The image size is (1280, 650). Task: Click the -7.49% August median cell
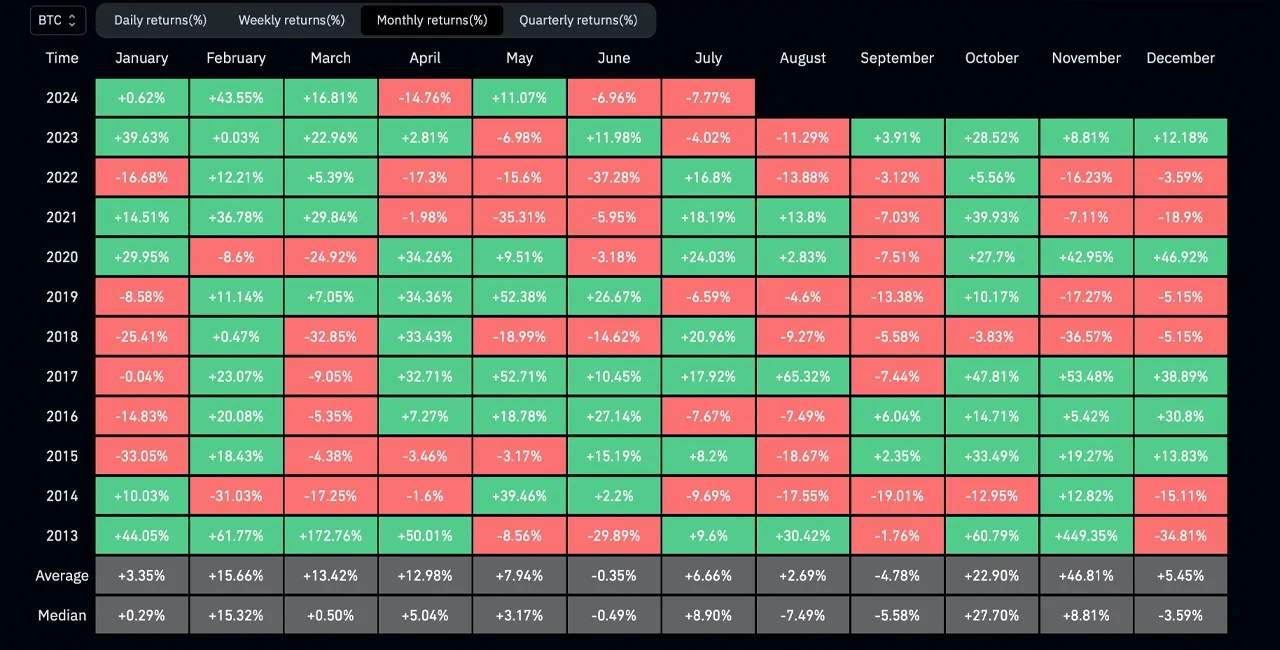click(803, 615)
